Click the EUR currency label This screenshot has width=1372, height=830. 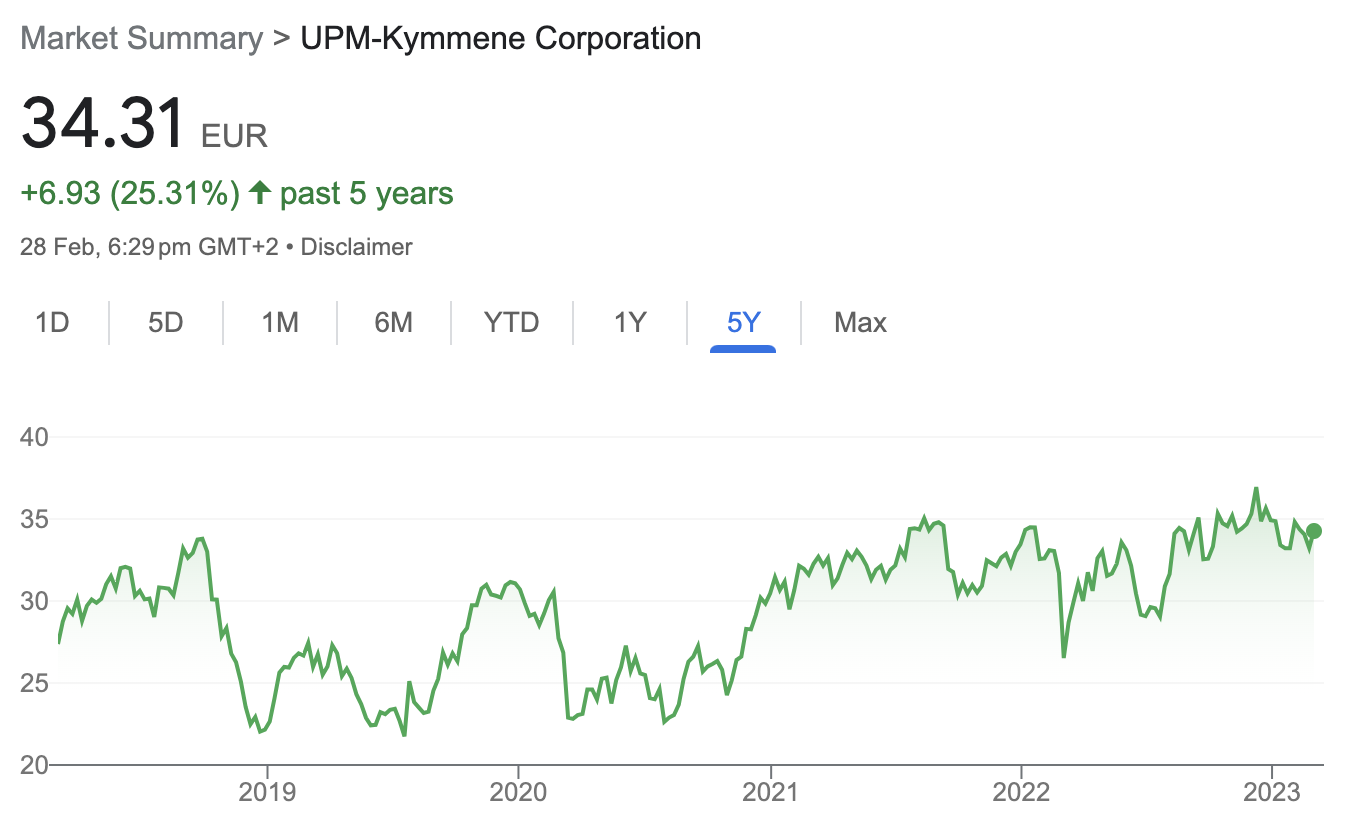pyautogui.click(x=235, y=135)
